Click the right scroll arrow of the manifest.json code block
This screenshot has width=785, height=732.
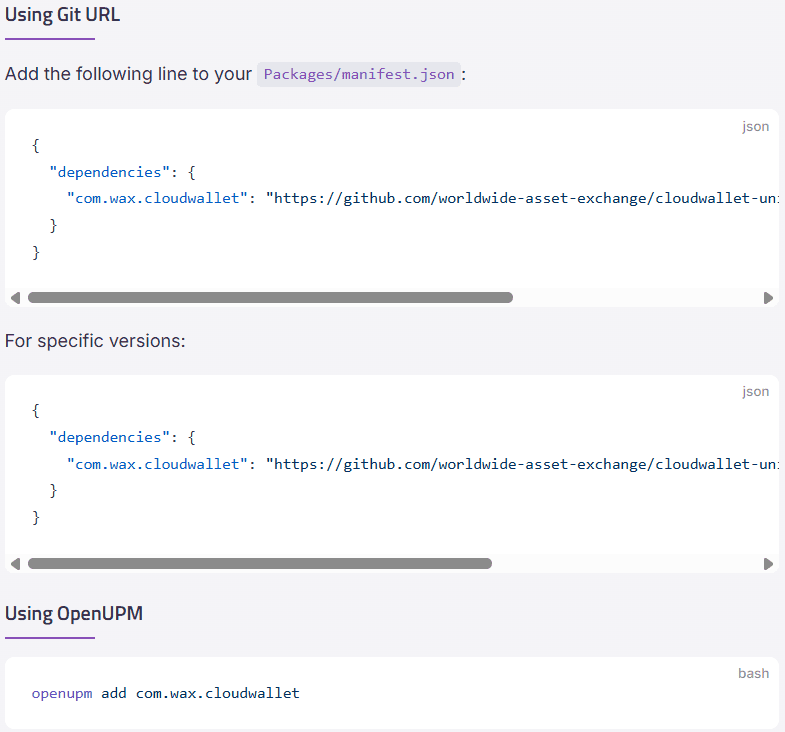(768, 298)
